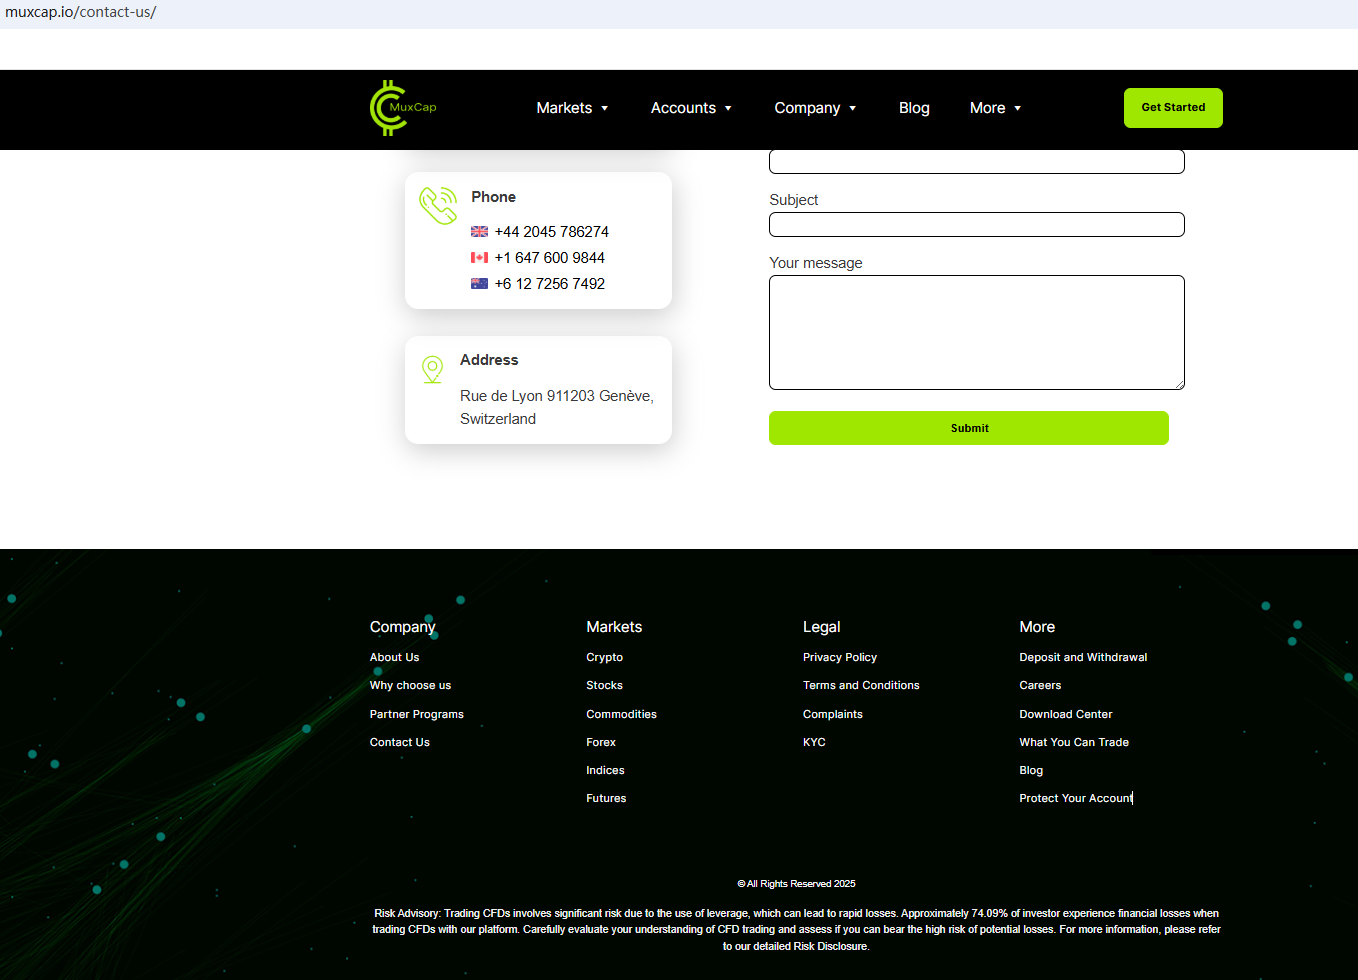Screen dimensions: 1358x980
Task: Open Why choose us footer link
Action: tap(411, 685)
